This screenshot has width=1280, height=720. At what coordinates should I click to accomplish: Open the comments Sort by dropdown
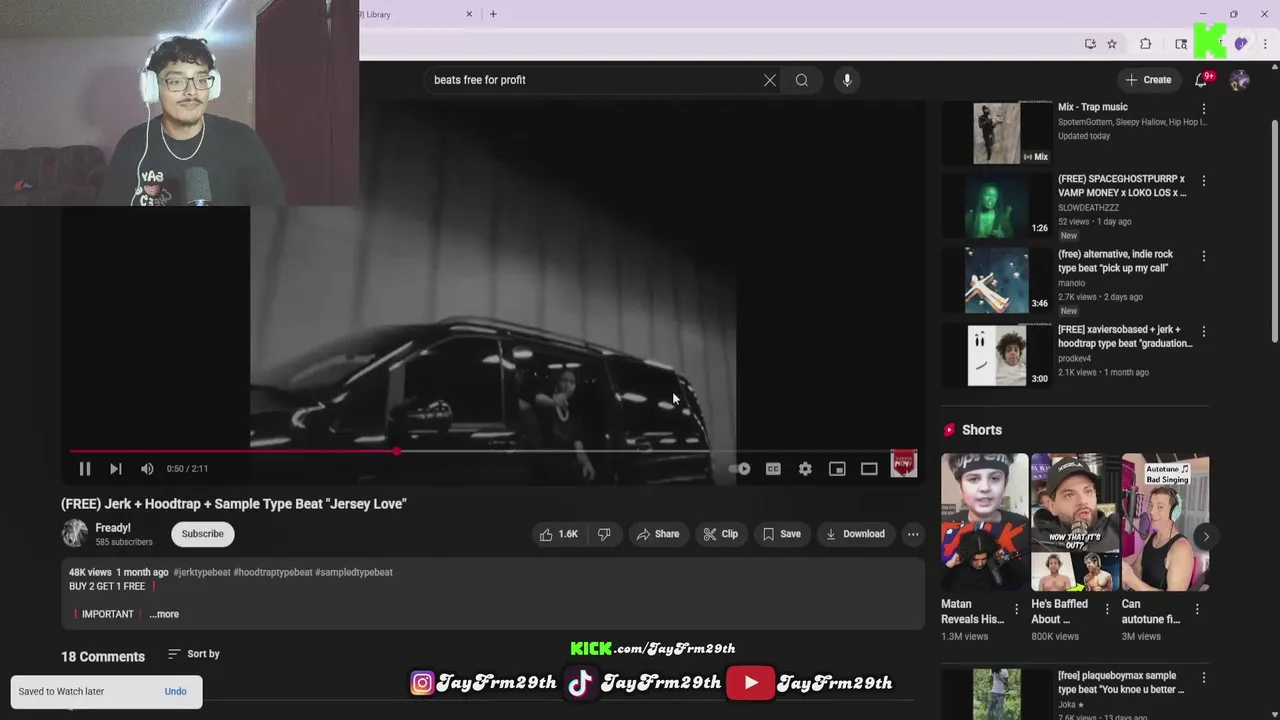194,654
